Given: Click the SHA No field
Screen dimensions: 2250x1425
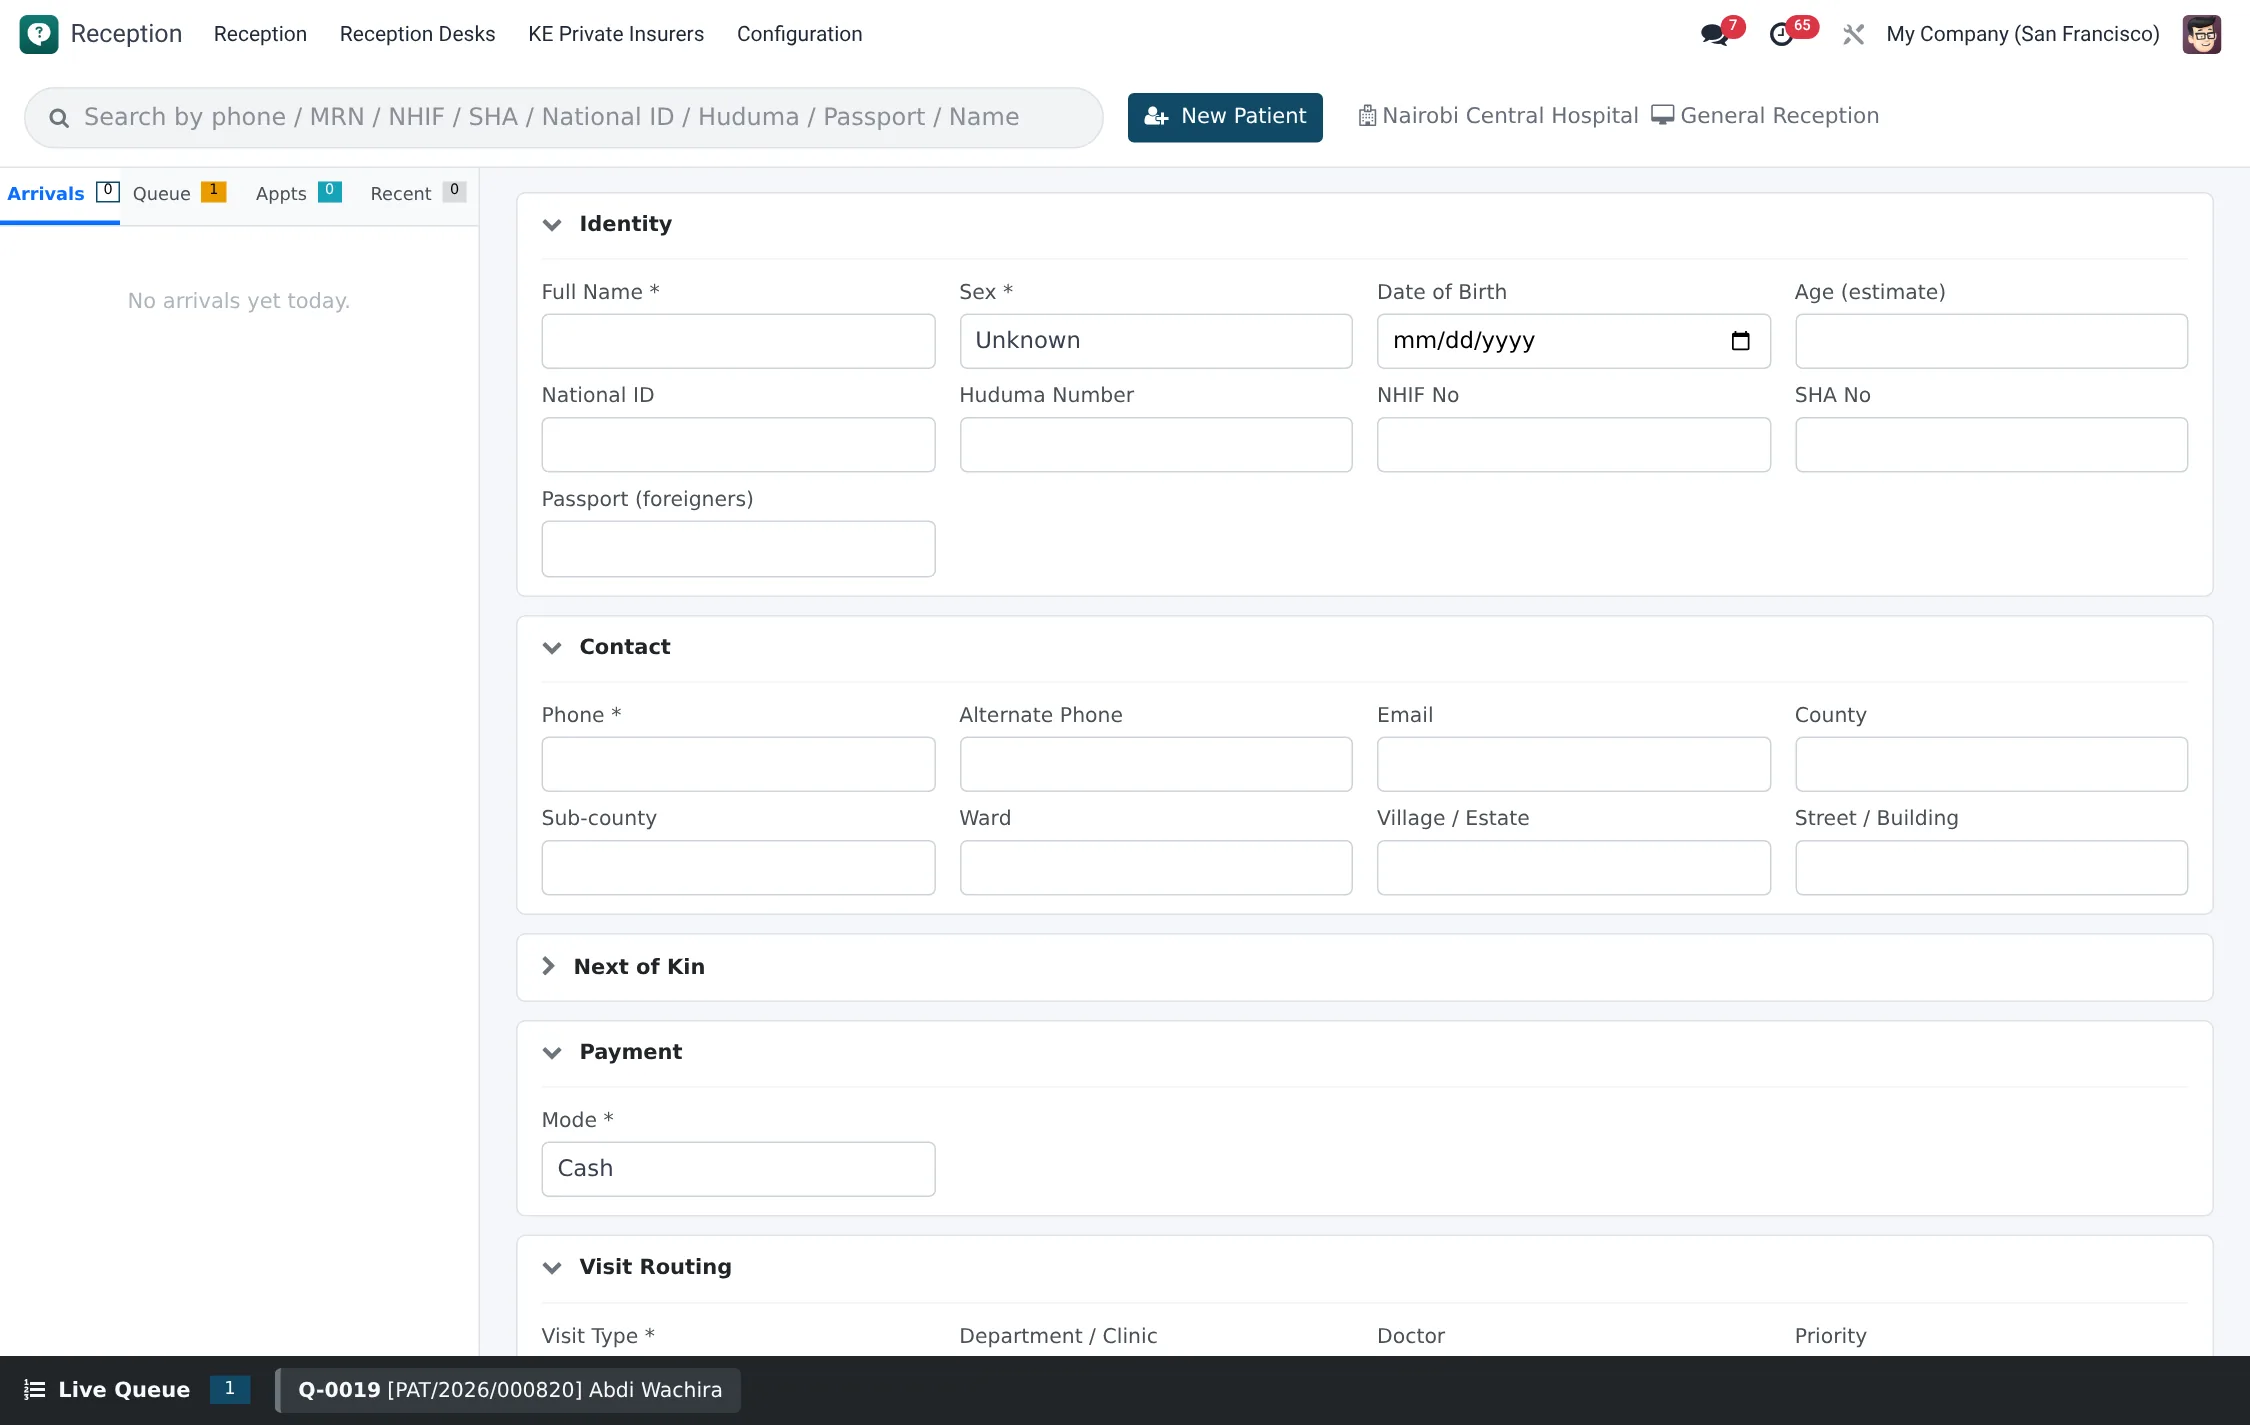Looking at the screenshot, I should (1991, 445).
